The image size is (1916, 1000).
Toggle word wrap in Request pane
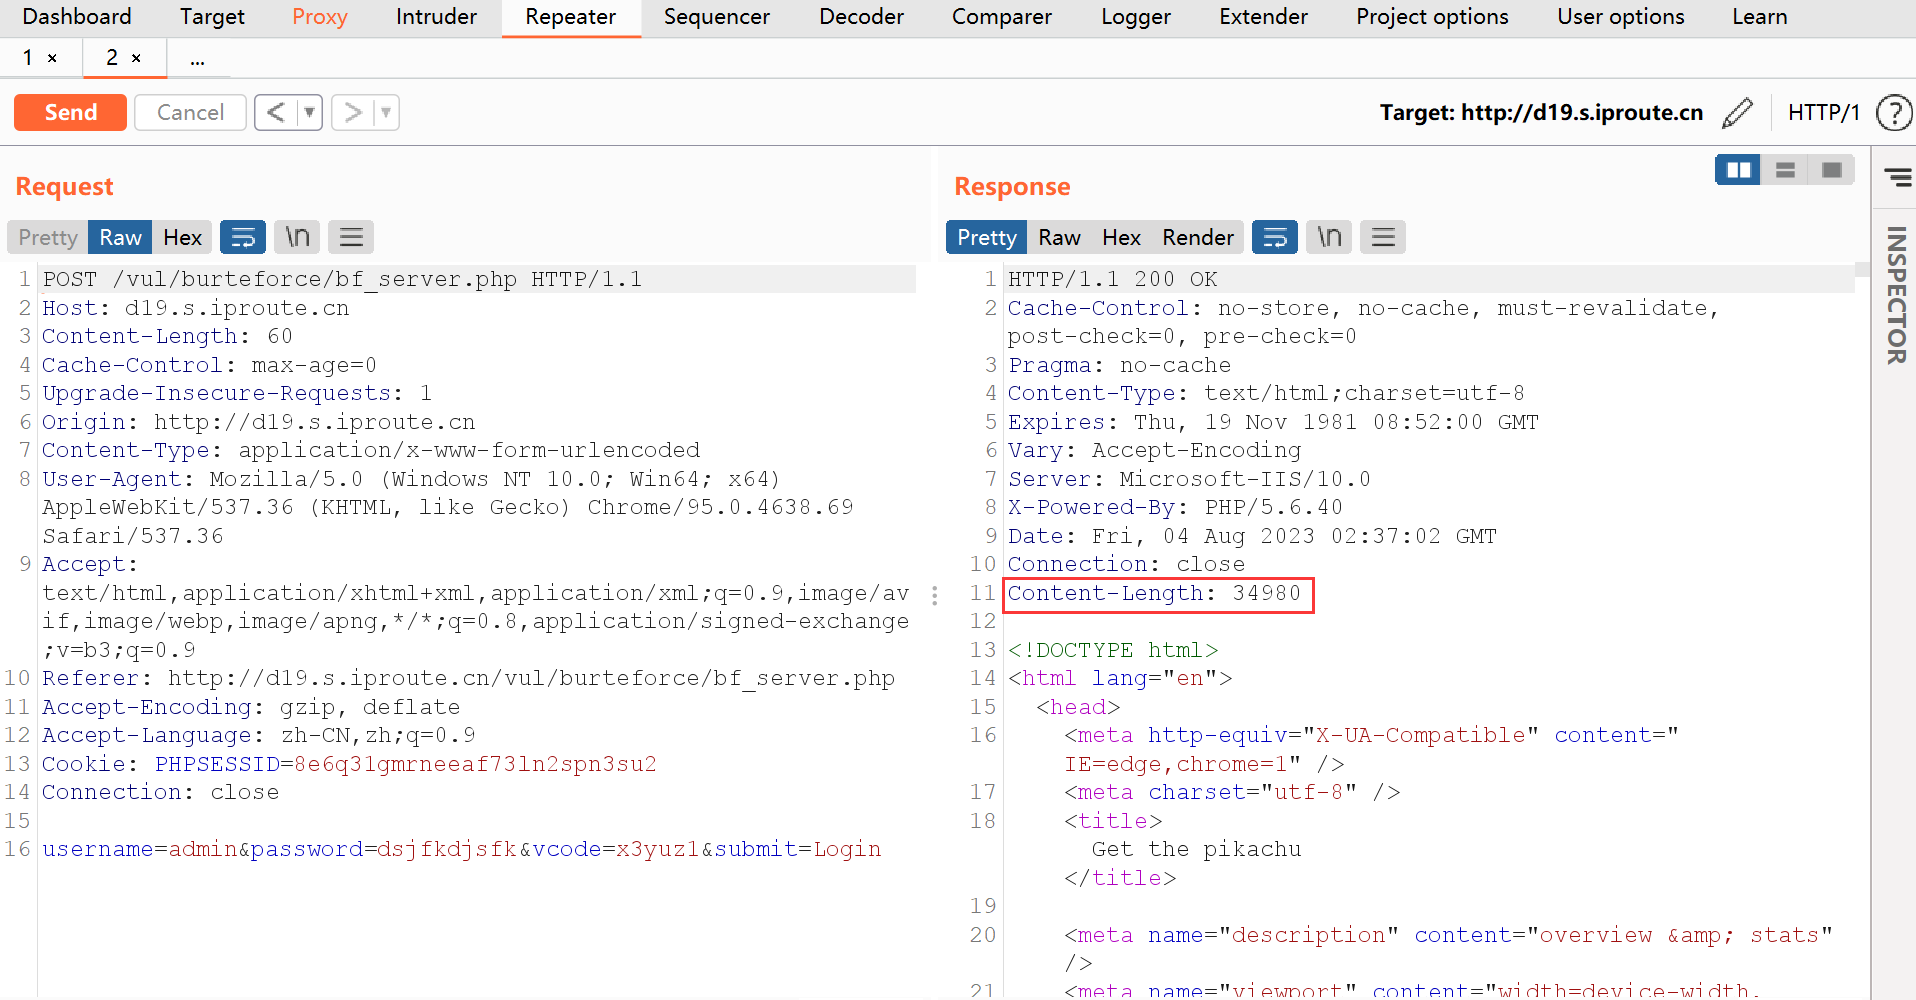pos(243,237)
